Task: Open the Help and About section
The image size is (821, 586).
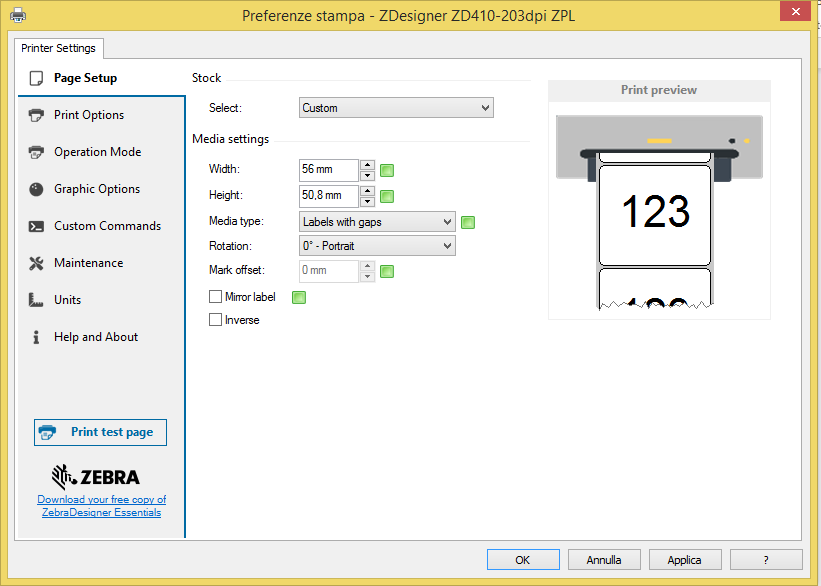Action: [x=102, y=337]
